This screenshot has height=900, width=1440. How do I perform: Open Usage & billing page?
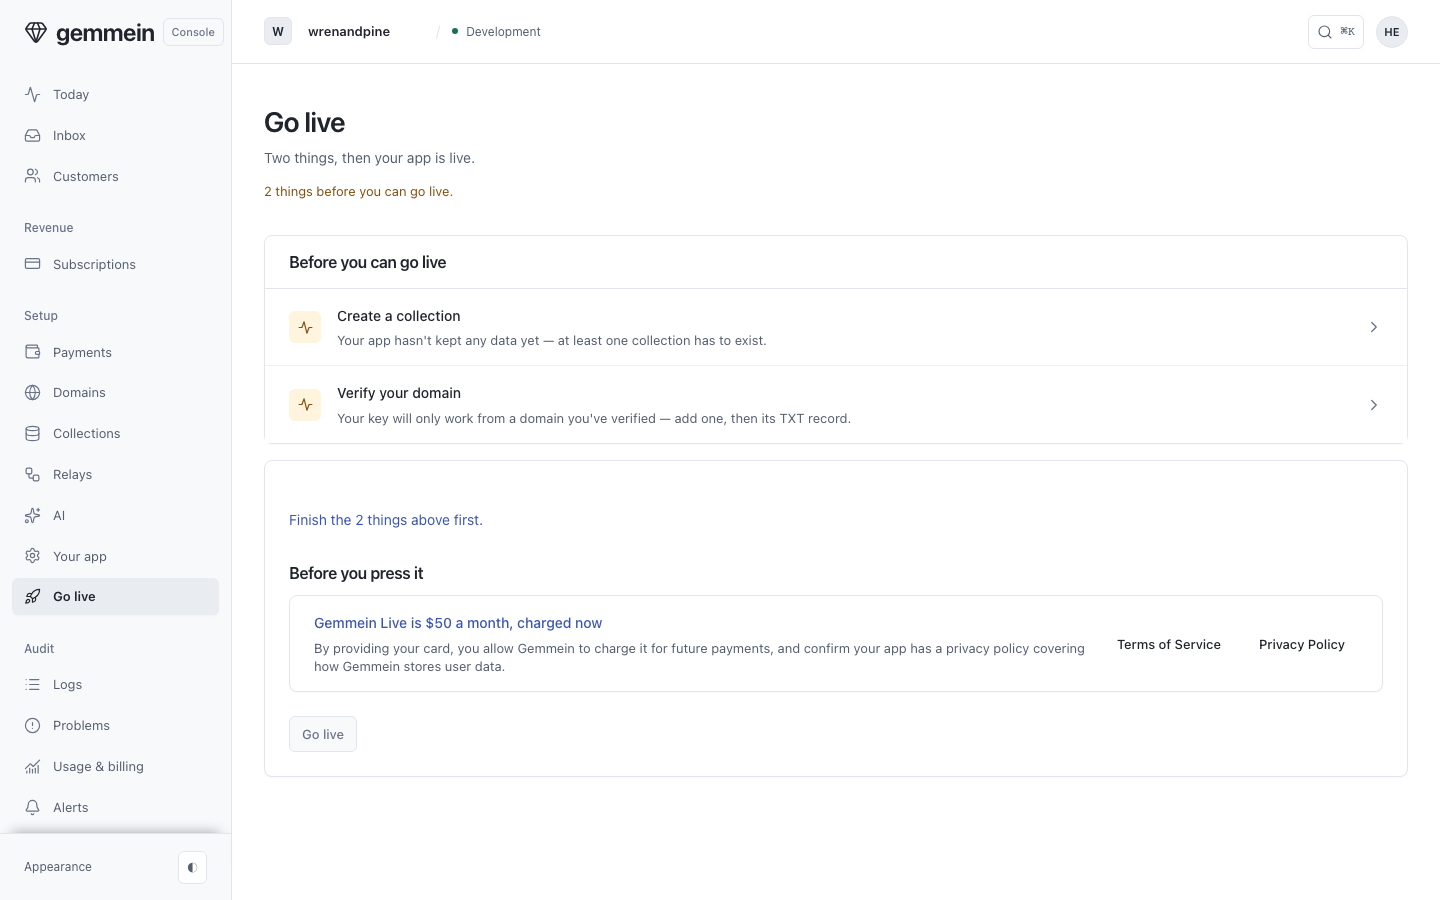tap(115, 766)
